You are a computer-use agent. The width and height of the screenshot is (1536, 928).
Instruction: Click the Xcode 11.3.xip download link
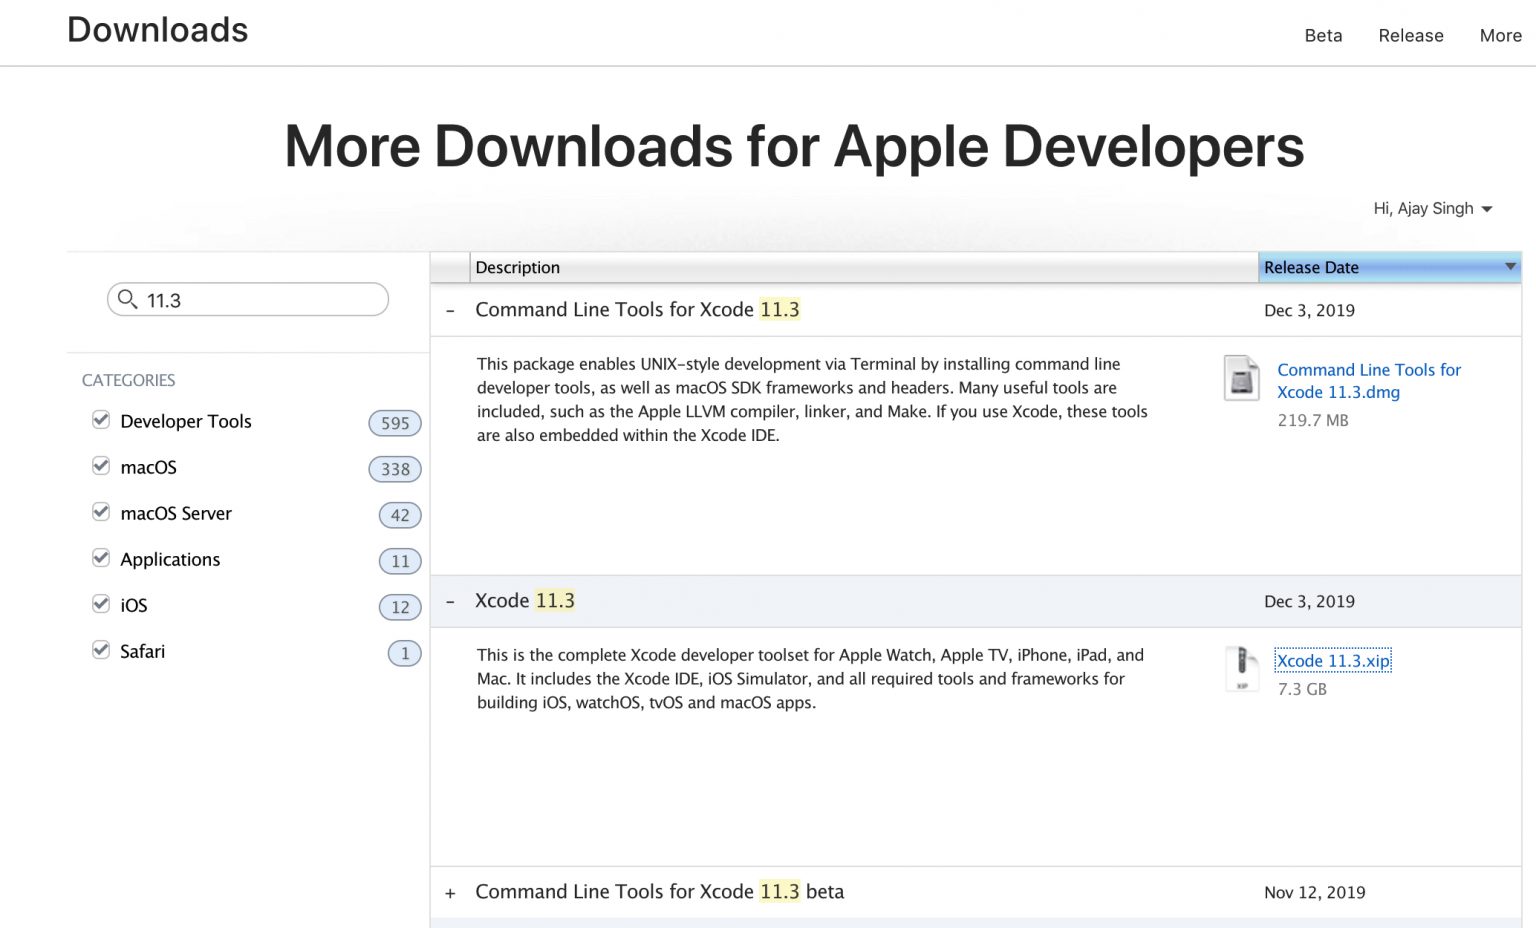tap(1333, 661)
